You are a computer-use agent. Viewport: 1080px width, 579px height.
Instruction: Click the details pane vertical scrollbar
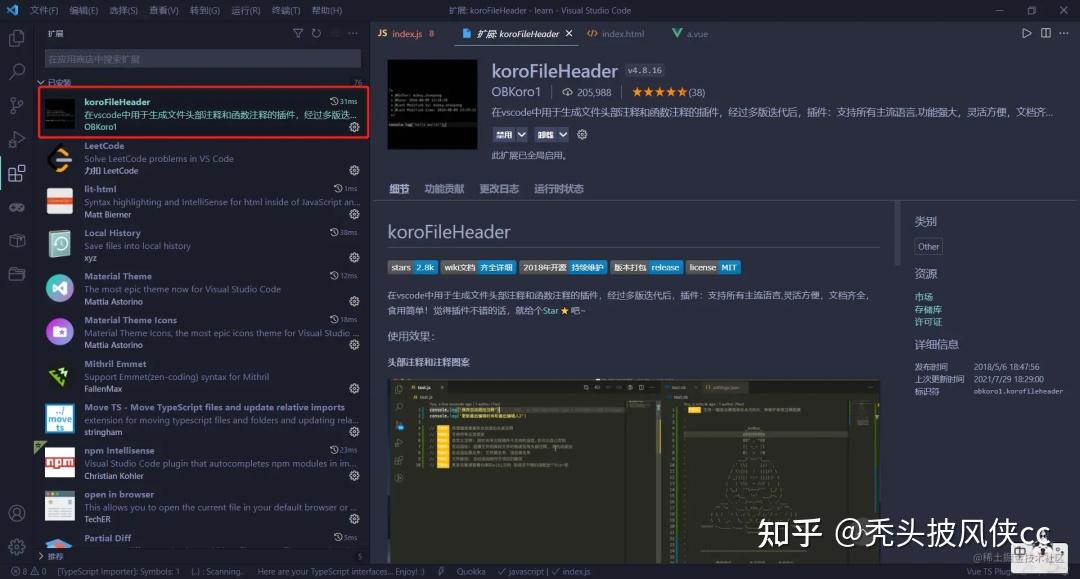tap(897, 233)
